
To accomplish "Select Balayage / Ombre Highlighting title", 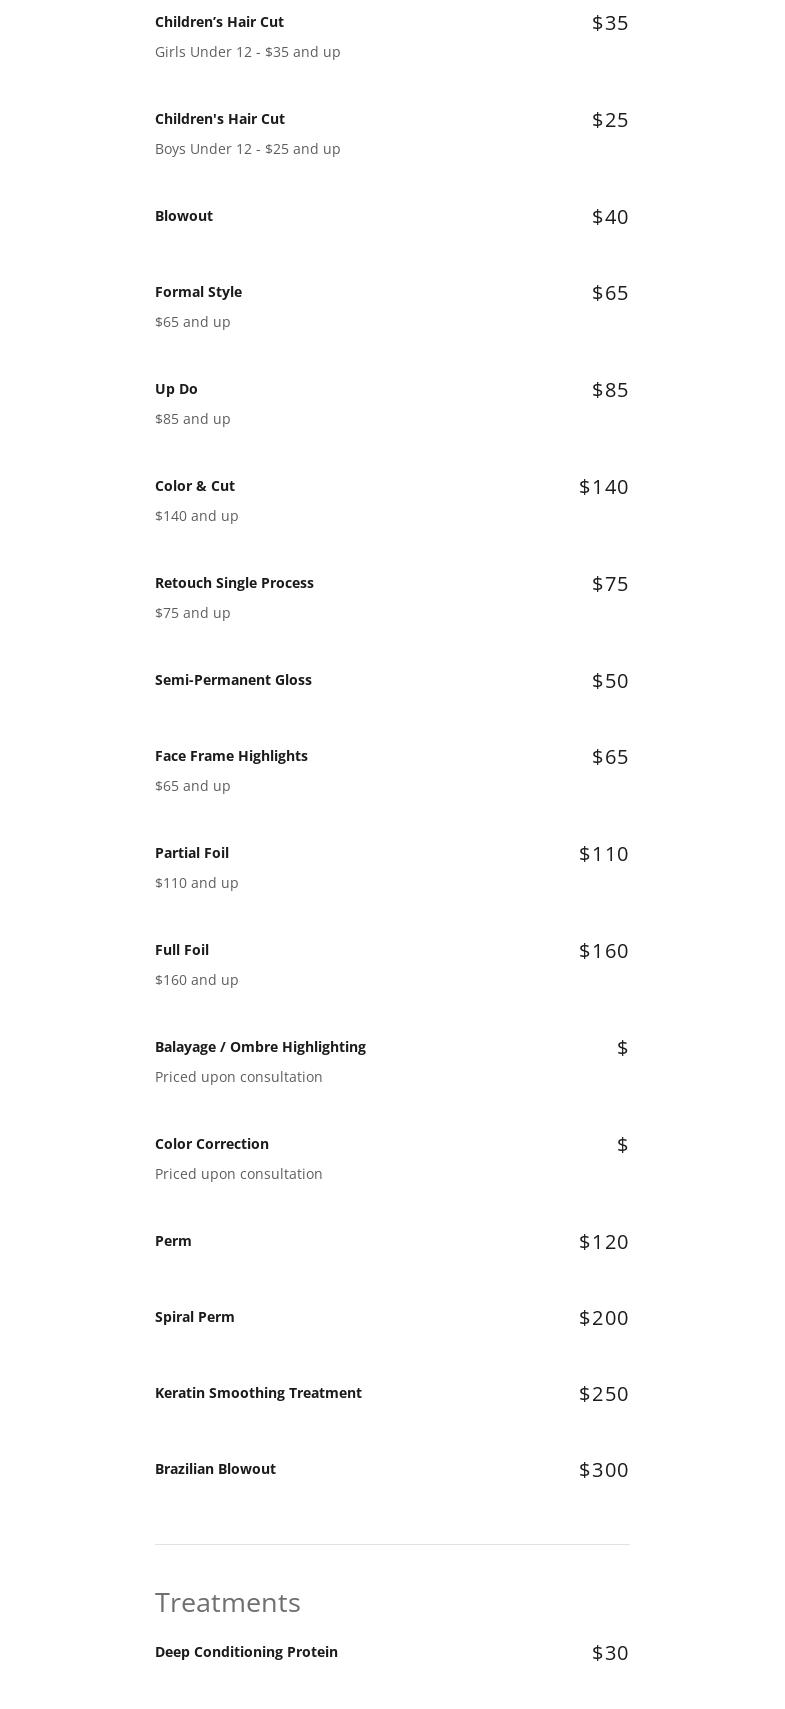I will (260, 1047).
